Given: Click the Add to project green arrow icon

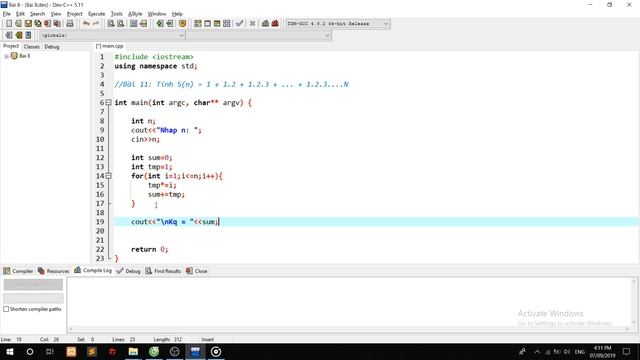Looking at the screenshot, I should coord(160,24).
